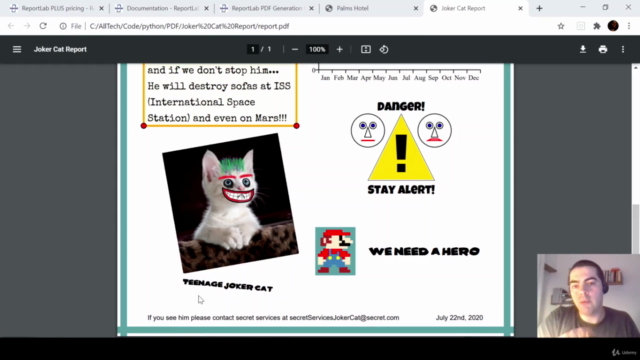Screen dimensions: 640x360
Task: Bookmark this page with the star
Action: tap(561, 26)
